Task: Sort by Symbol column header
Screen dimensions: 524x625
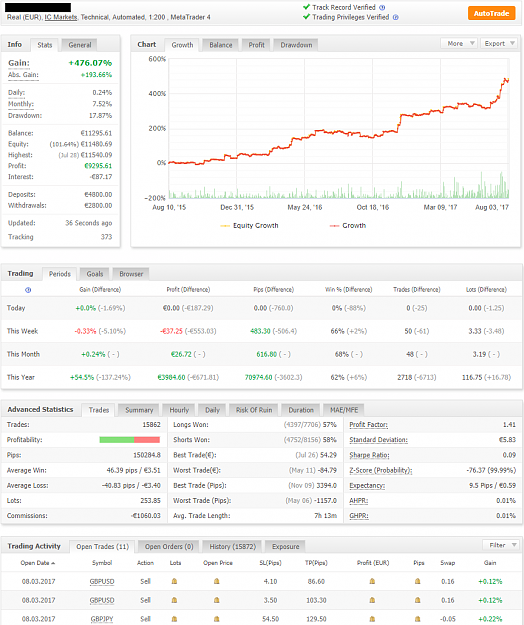Action: pyautogui.click(x=102, y=563)
